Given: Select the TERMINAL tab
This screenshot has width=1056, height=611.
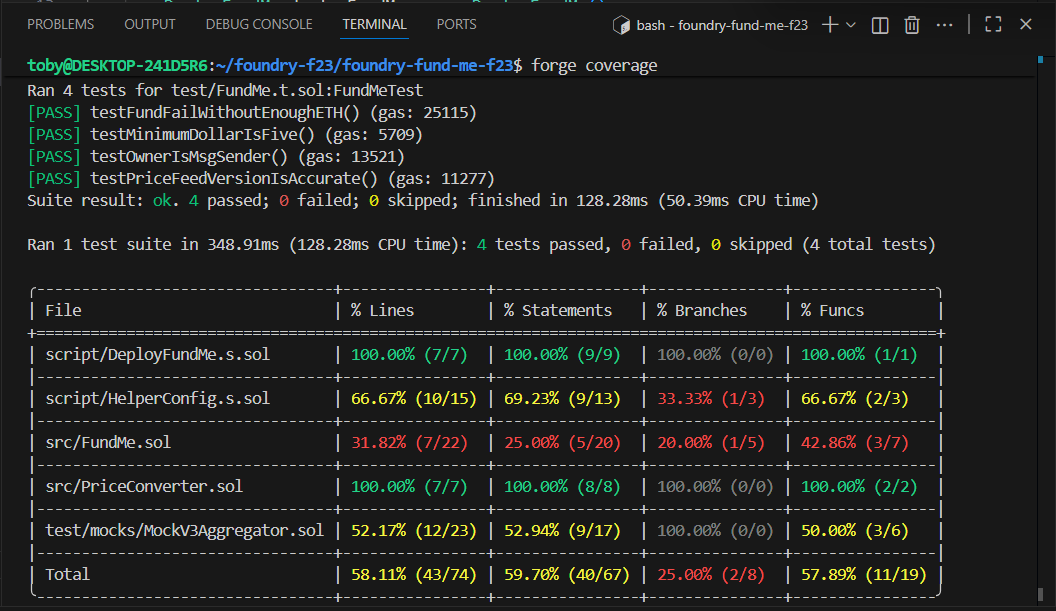Looking at the screenshot, I should (374, 24).
